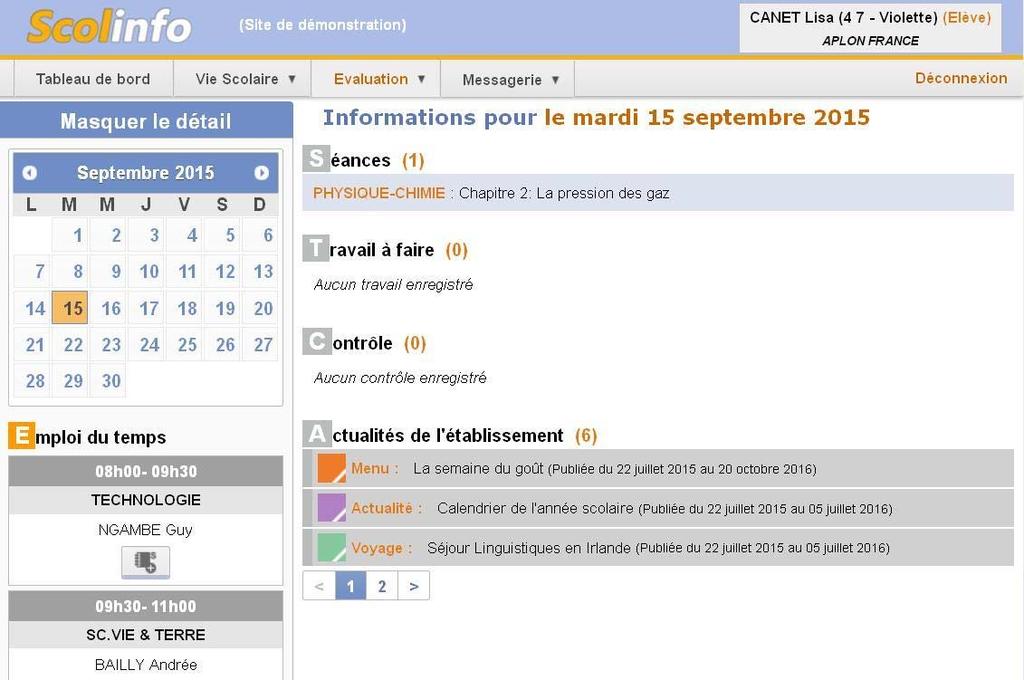Click the green Voyage news icon
The width and height of the screenshot is (1024, 680).
click(x=331, y=548)
